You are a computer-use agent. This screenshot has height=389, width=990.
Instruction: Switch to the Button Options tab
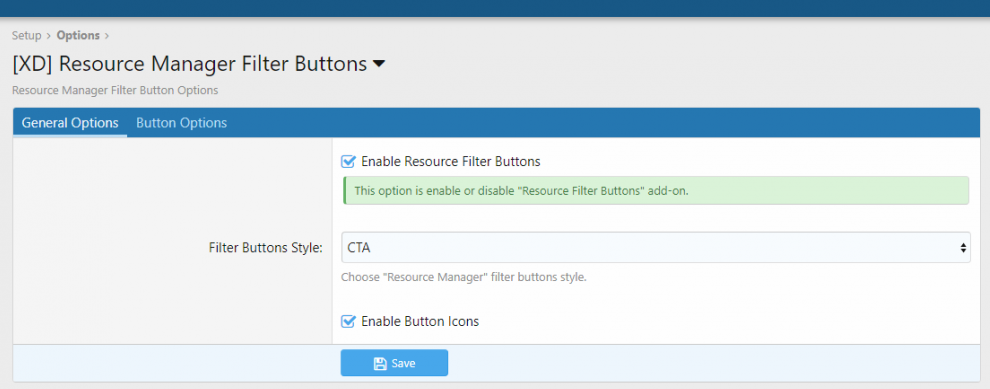[x=181, y=123]
